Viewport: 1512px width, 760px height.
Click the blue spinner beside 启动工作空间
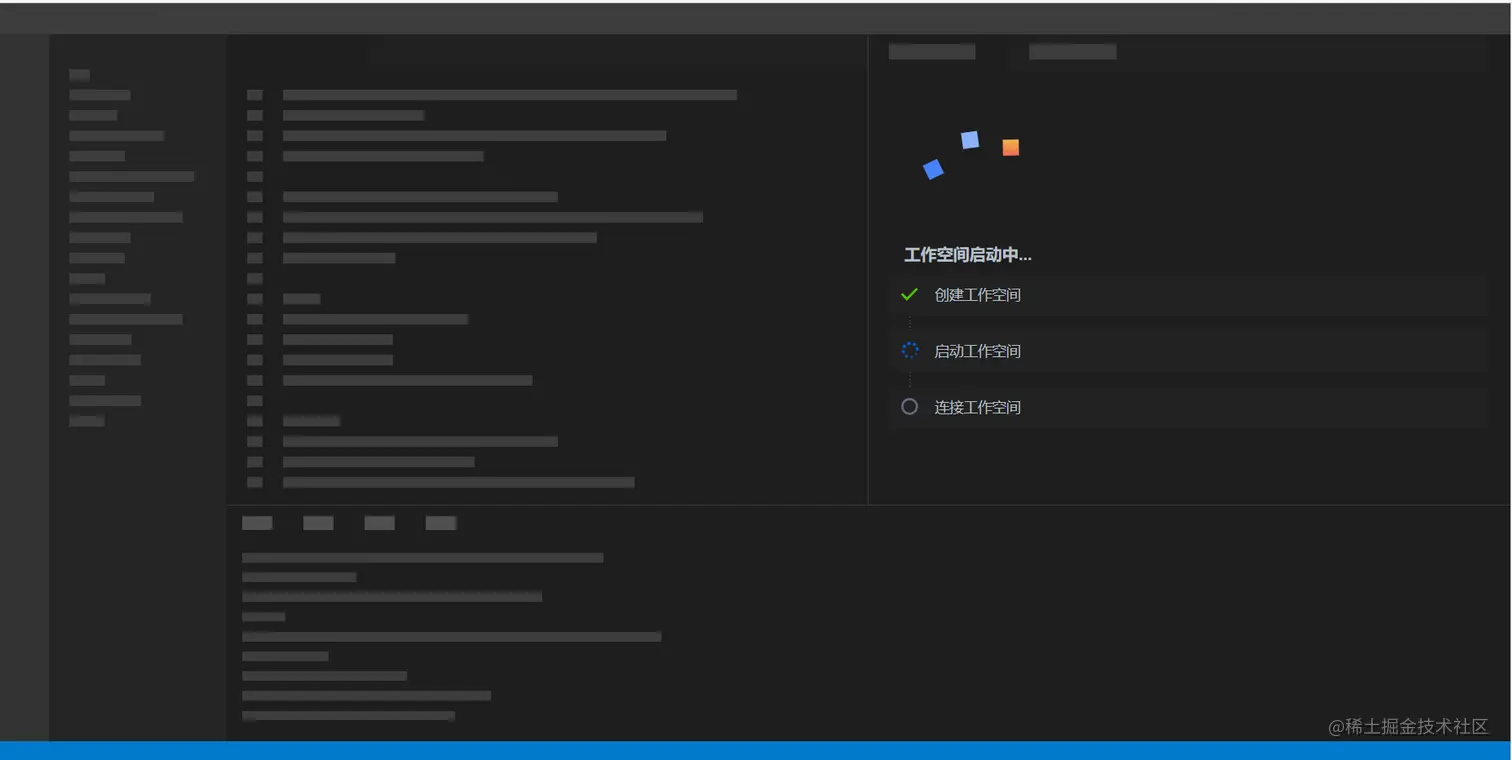click(x=909, y=350)
